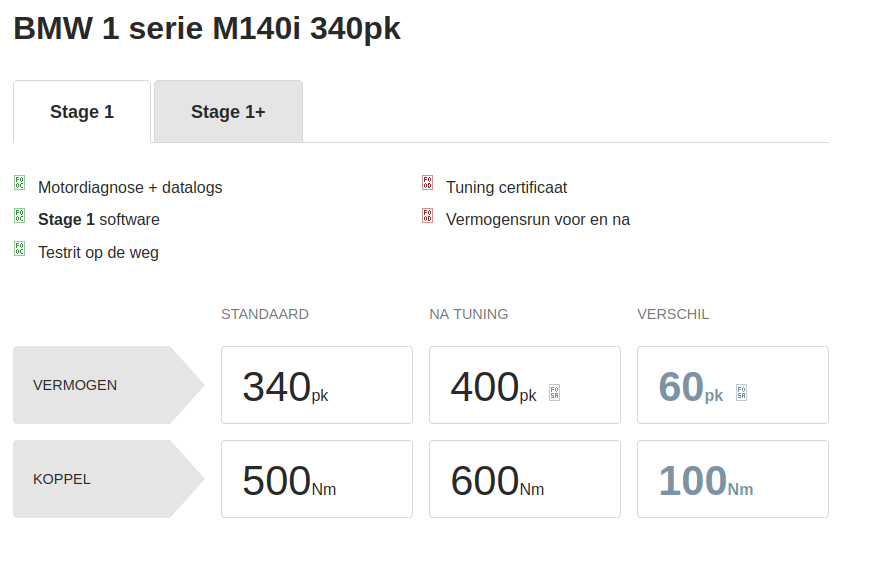Click the small icon right of 60pk
The image size is (873, 561).
point(741,393)
